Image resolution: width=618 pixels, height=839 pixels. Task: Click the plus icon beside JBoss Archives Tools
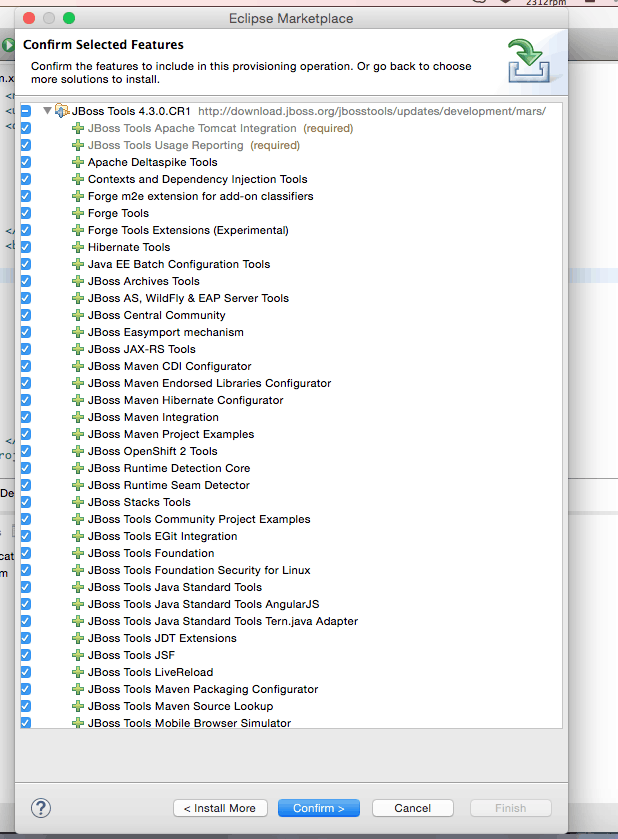(78, 281)
